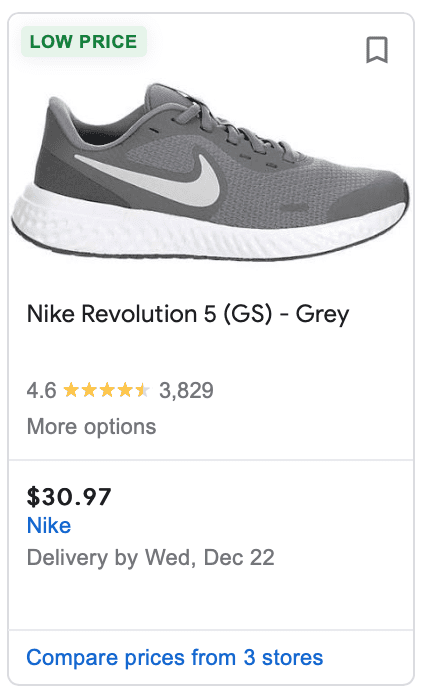Click the half-filled fifth rating star
This screenshot has width=426, height=694.
[x=143, y=390]
